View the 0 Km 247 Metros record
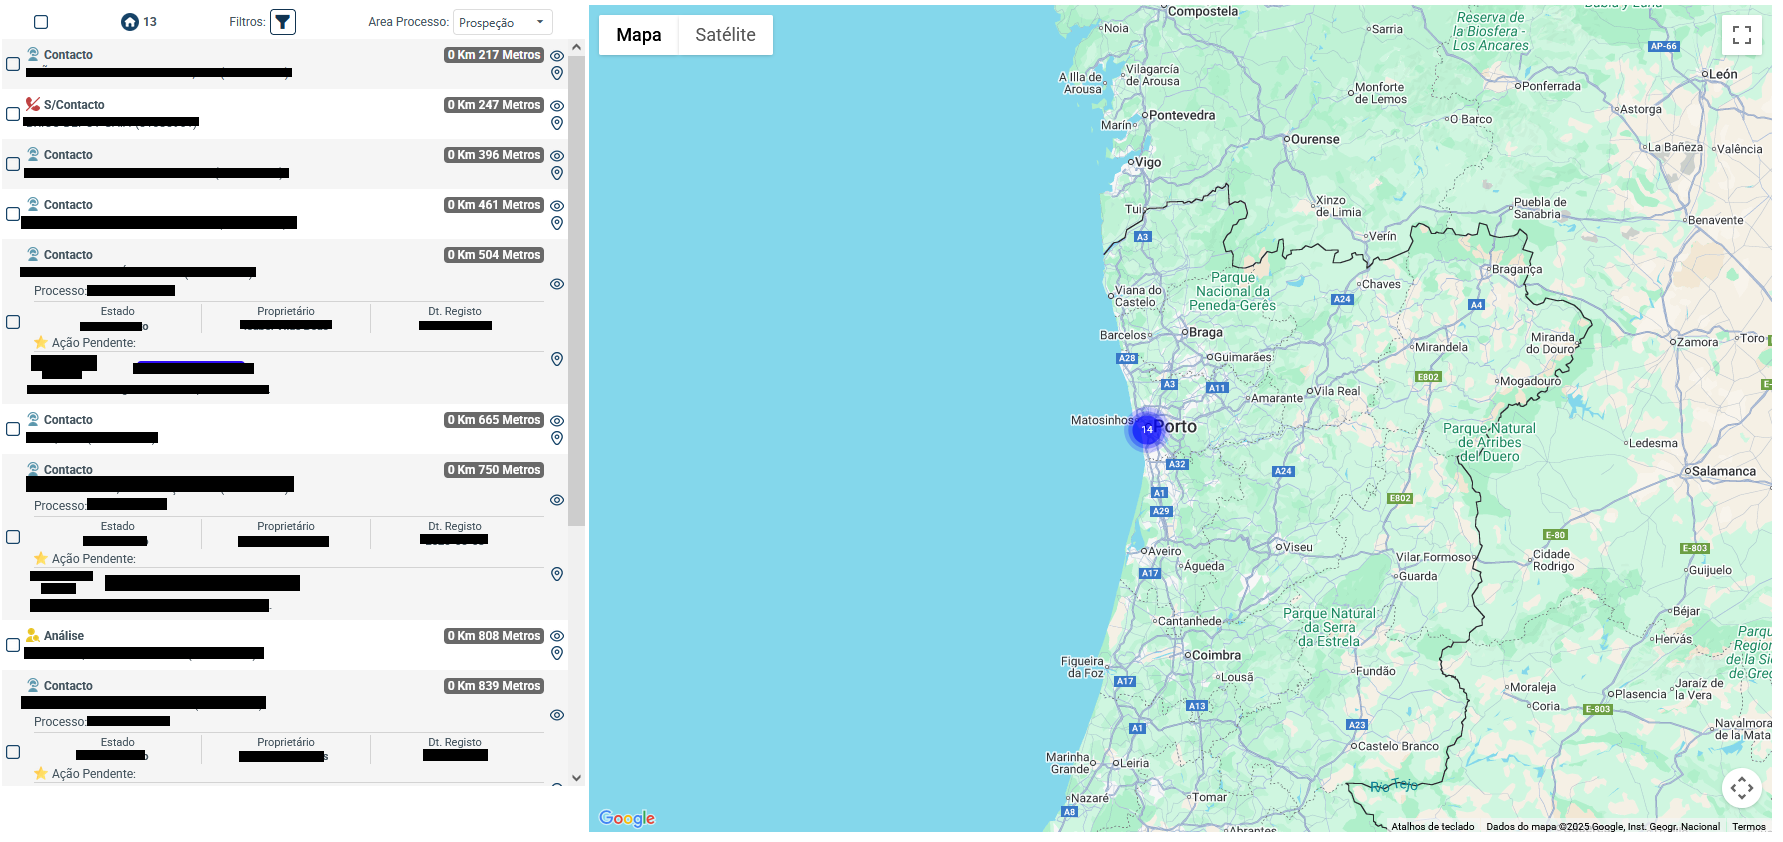The width and height of the screenshot is (1783, 842). [557, 106]
